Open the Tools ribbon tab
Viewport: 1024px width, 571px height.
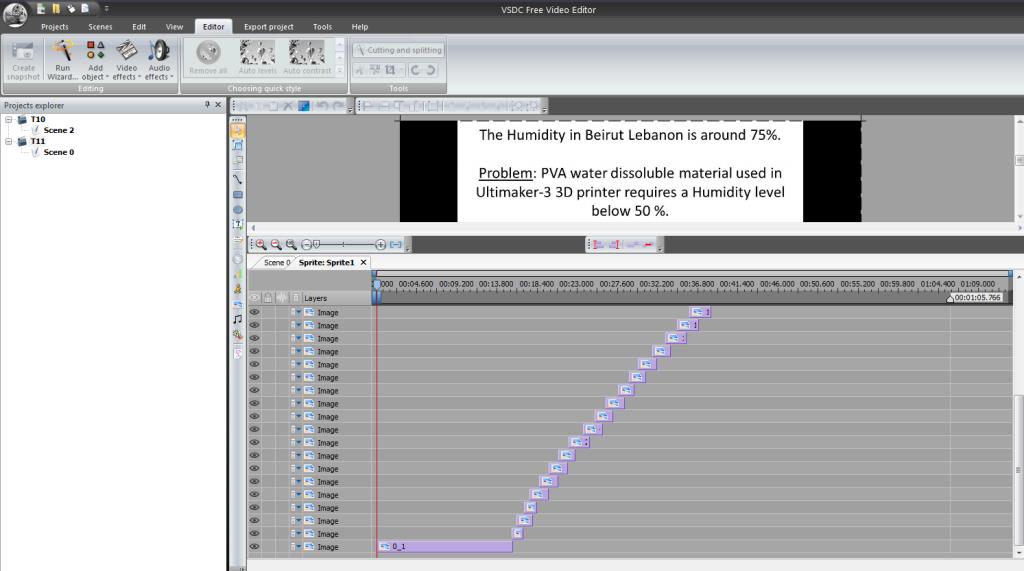tap(322, 27)
